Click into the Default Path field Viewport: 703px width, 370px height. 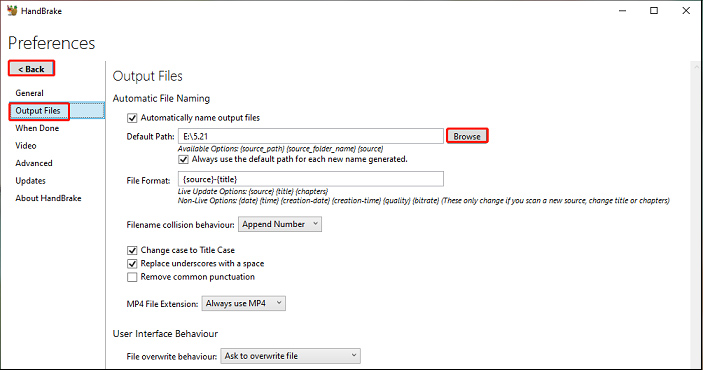point(311,136)
